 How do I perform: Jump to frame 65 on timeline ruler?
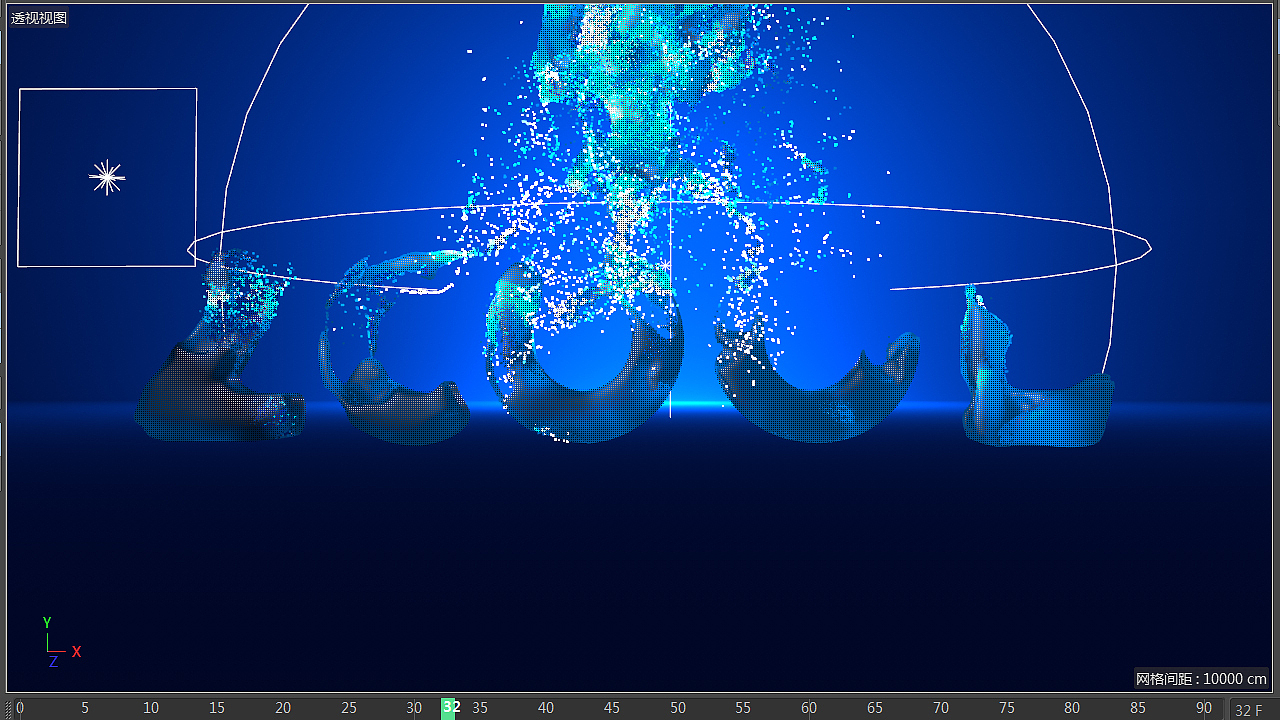click(875, 708)
